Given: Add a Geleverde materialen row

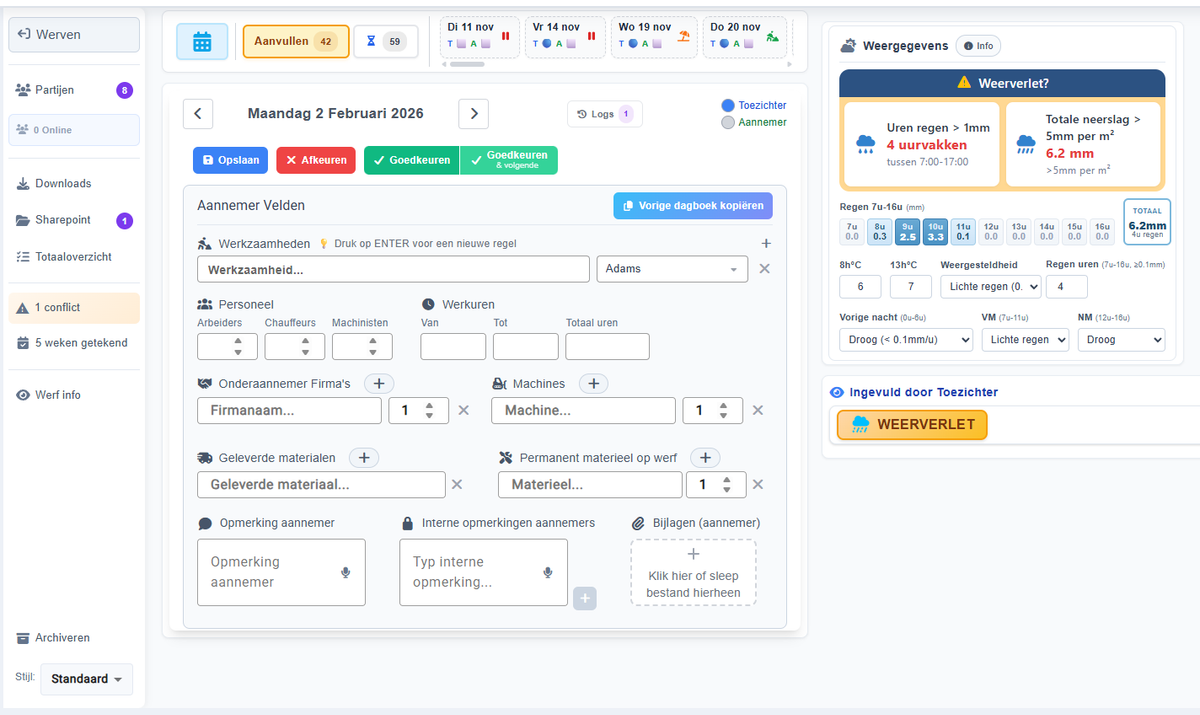Looking at the screenshot, I should (x=364, y=457).
